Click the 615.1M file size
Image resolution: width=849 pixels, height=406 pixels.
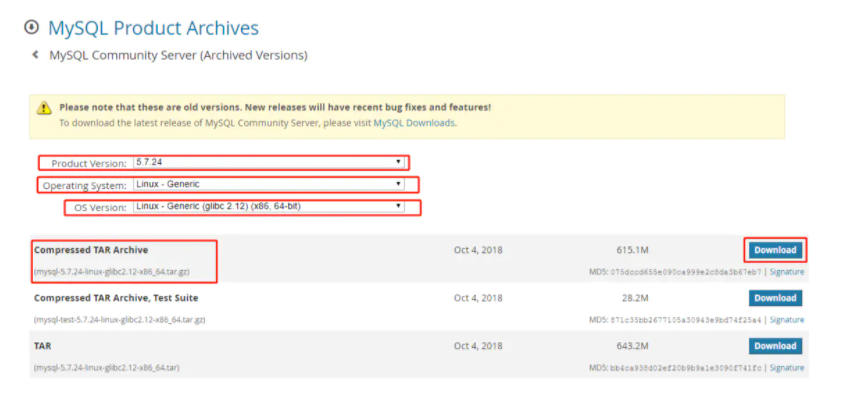pos(632,250)
